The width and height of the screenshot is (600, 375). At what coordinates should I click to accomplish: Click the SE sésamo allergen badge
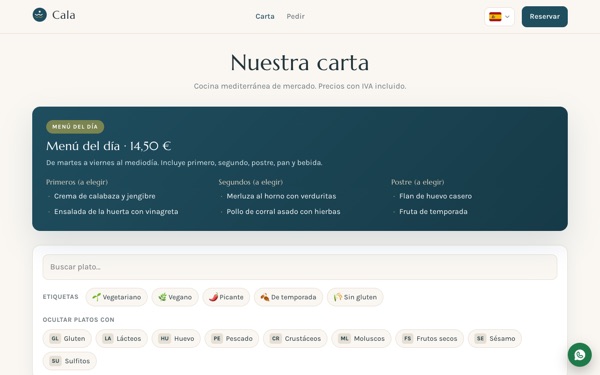coord(480,338)
